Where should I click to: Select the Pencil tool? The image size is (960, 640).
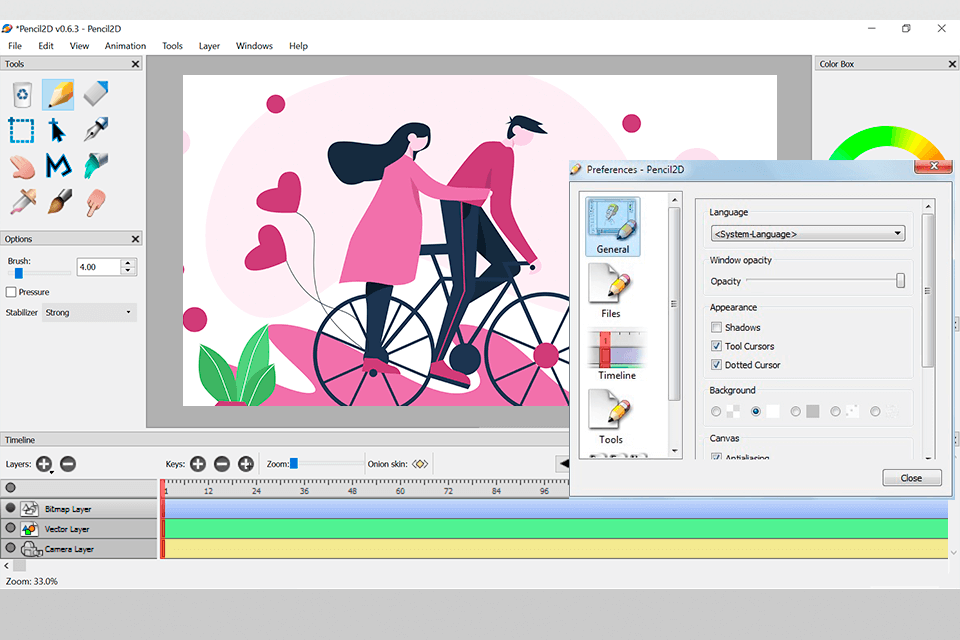tap(59, 95)
